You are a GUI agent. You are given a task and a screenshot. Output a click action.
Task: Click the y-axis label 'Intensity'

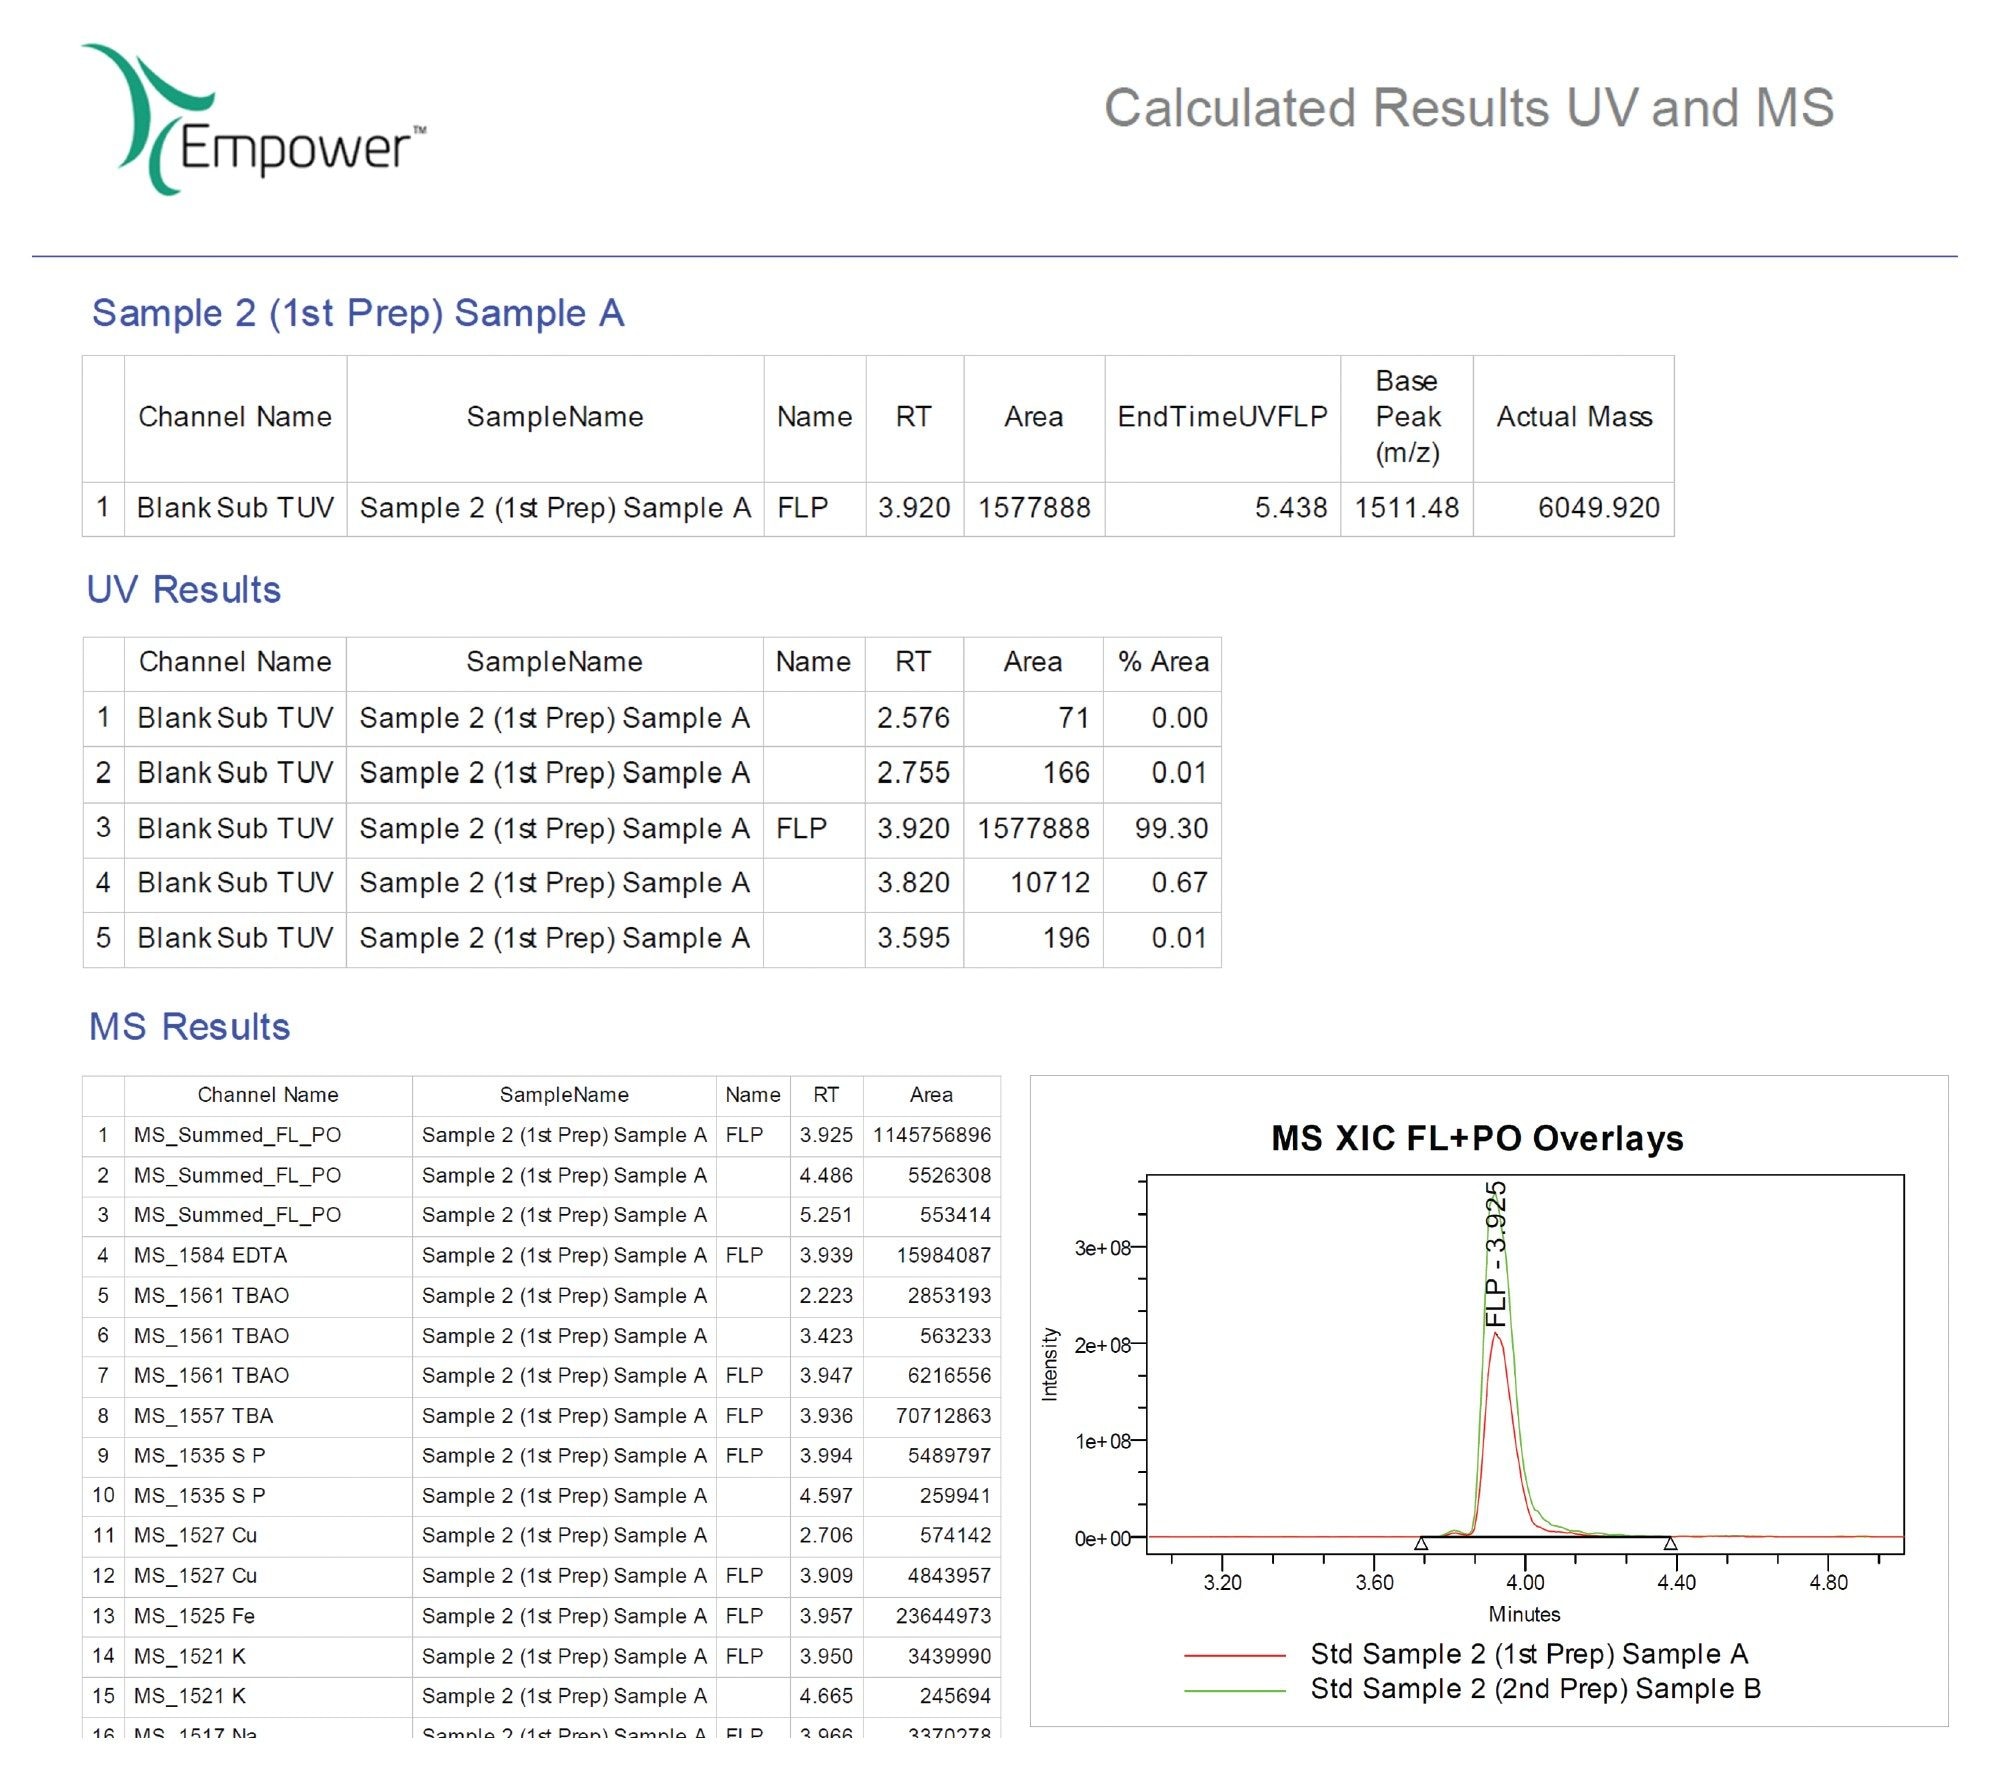click(1050, 1364)
